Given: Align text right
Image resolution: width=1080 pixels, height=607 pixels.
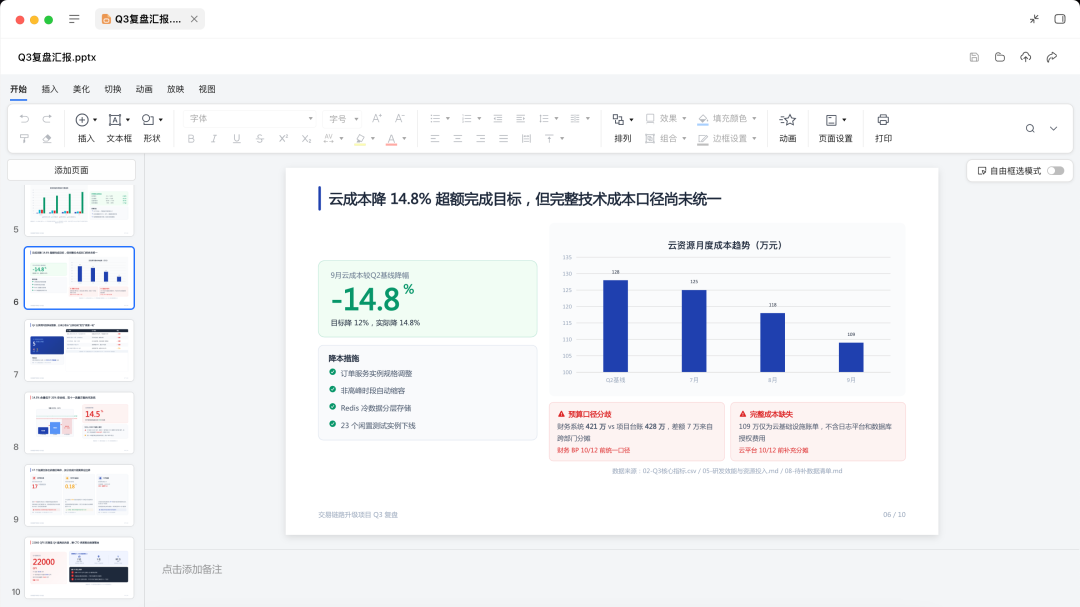Looking at the screenshot, I should 481,138.
